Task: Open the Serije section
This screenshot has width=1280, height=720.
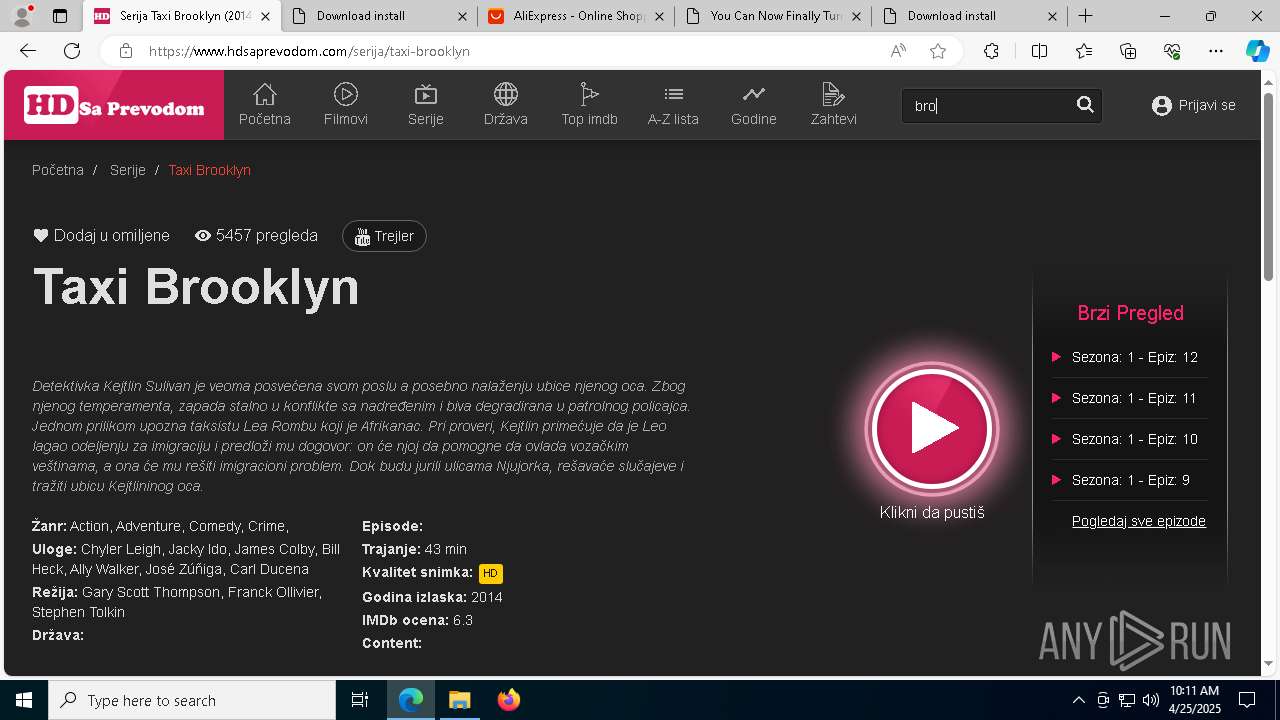Action: pos(425,105)
